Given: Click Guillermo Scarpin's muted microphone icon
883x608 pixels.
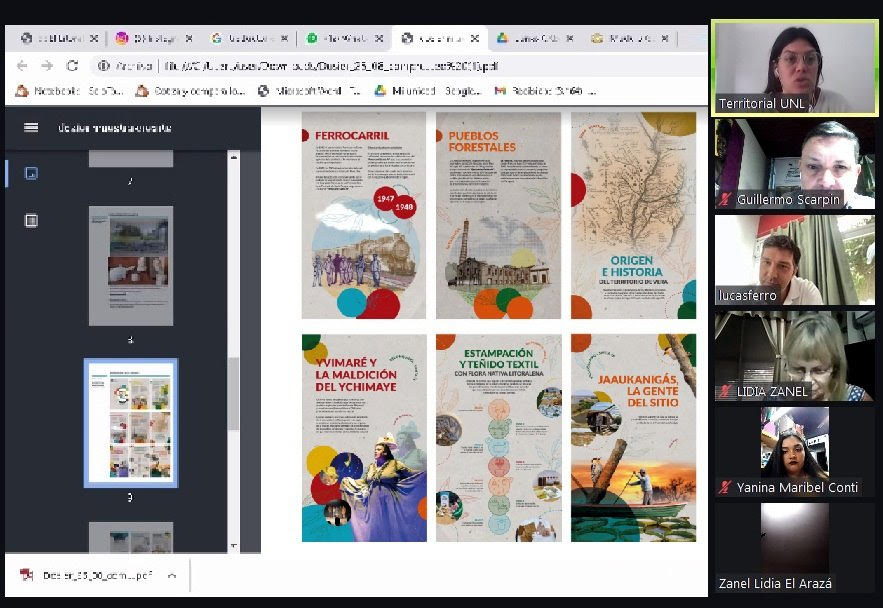Looking at the screenshot, I should pyautogui.click(x=725, y=200).
